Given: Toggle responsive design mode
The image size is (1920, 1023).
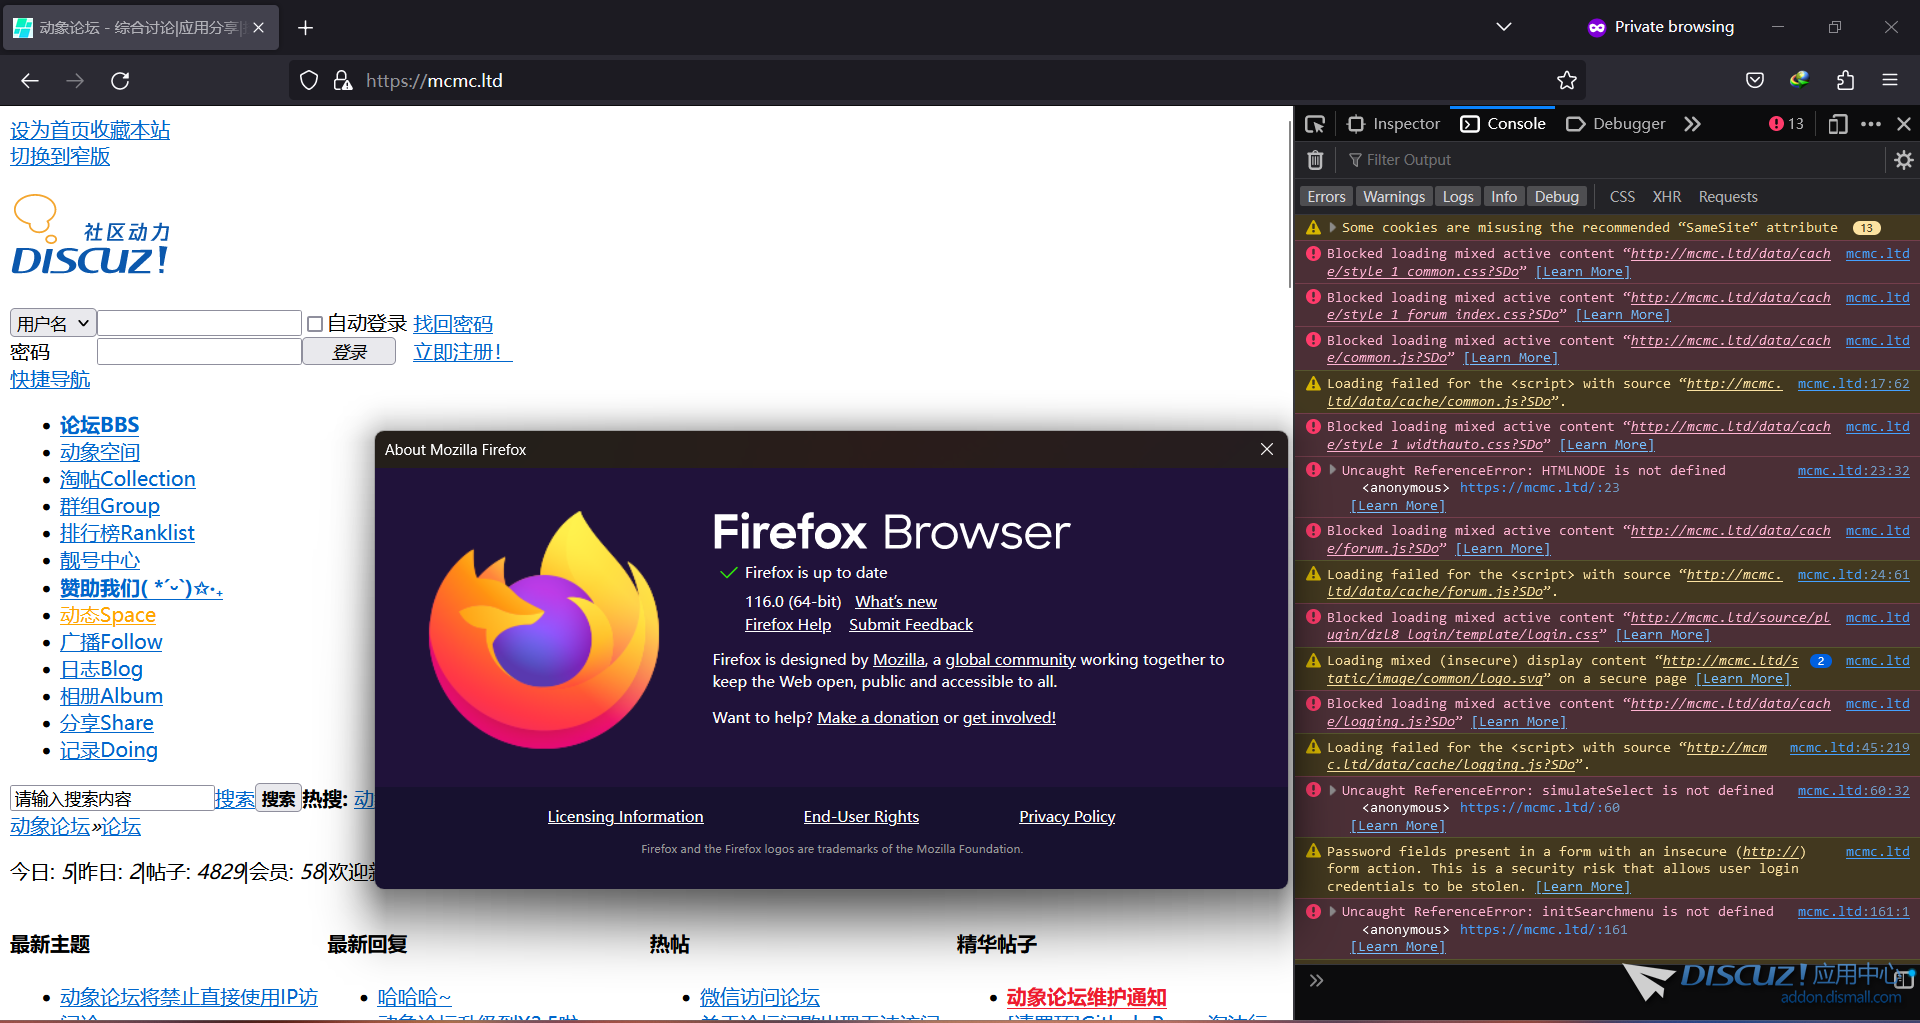Looking at the screenshot, I should [1837, 124].
